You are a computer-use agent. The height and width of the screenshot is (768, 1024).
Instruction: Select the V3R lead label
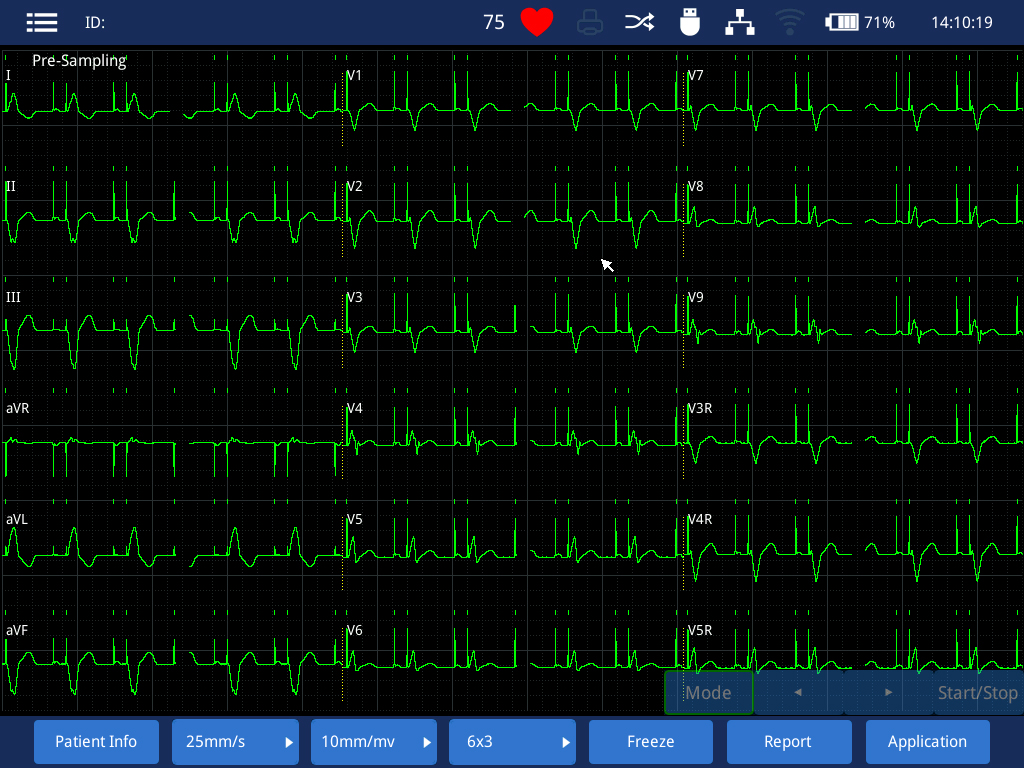[700, 408]
